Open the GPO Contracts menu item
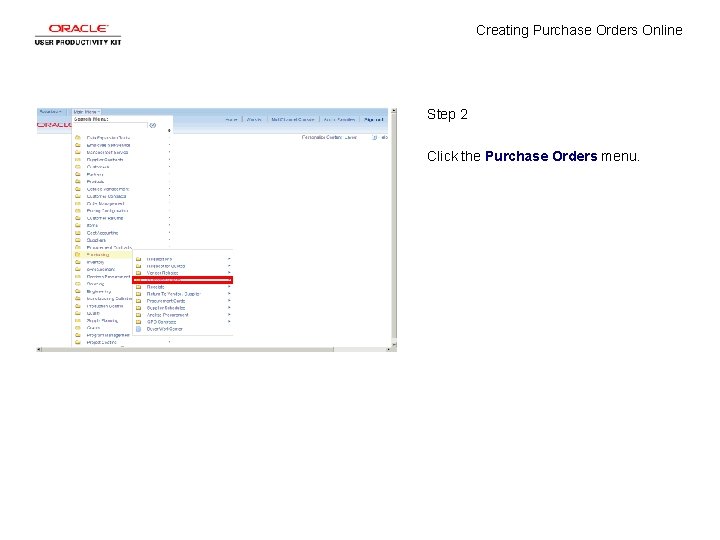The width and height of the screenshot is (720, 540). [x=161, y=322]
